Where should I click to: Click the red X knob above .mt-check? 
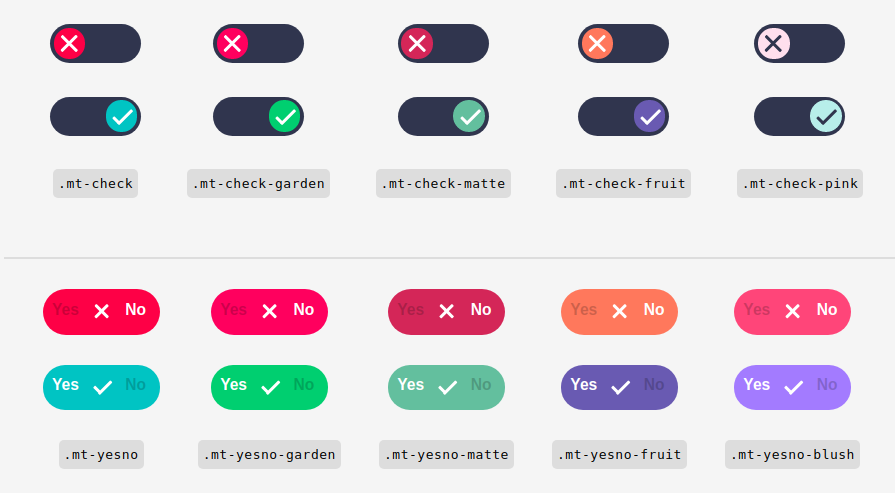pyautogui.click(x=69, y=43)
